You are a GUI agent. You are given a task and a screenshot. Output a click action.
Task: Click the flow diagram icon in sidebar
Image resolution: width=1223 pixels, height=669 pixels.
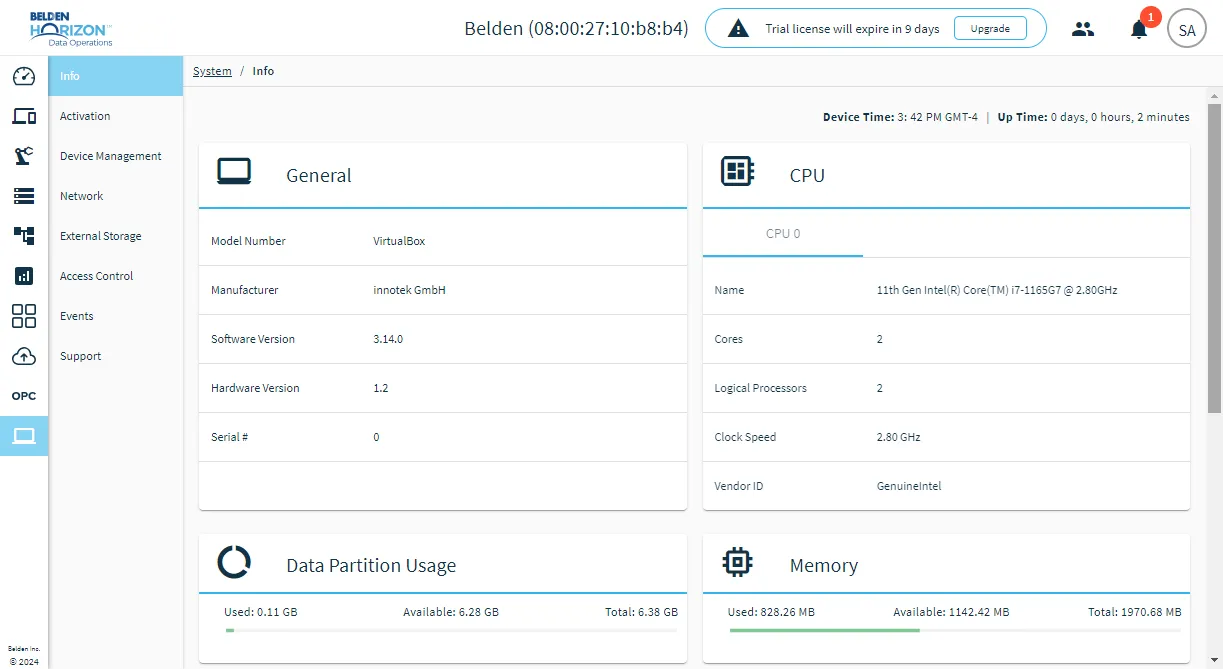coord(24,236)
